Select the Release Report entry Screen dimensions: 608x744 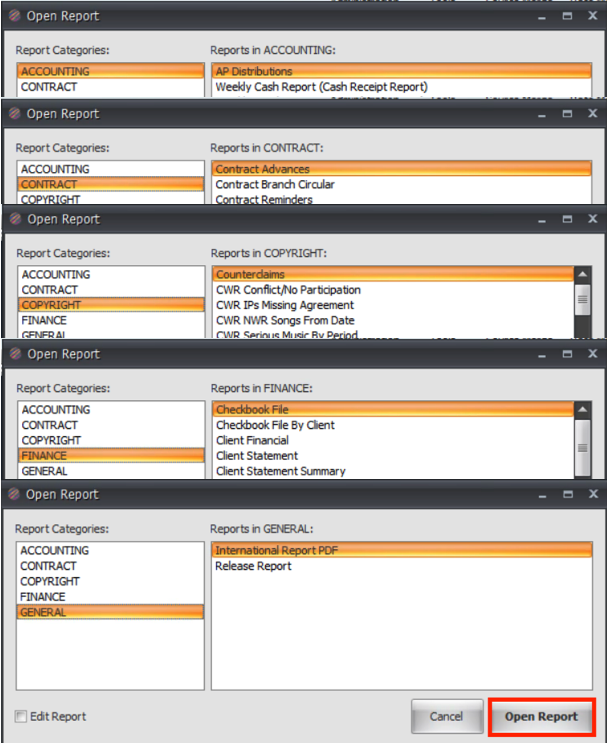tap(254, 566)
